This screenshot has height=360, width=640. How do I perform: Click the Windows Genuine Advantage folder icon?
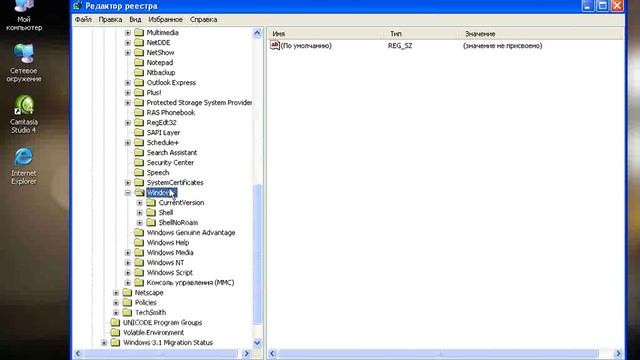139,232
